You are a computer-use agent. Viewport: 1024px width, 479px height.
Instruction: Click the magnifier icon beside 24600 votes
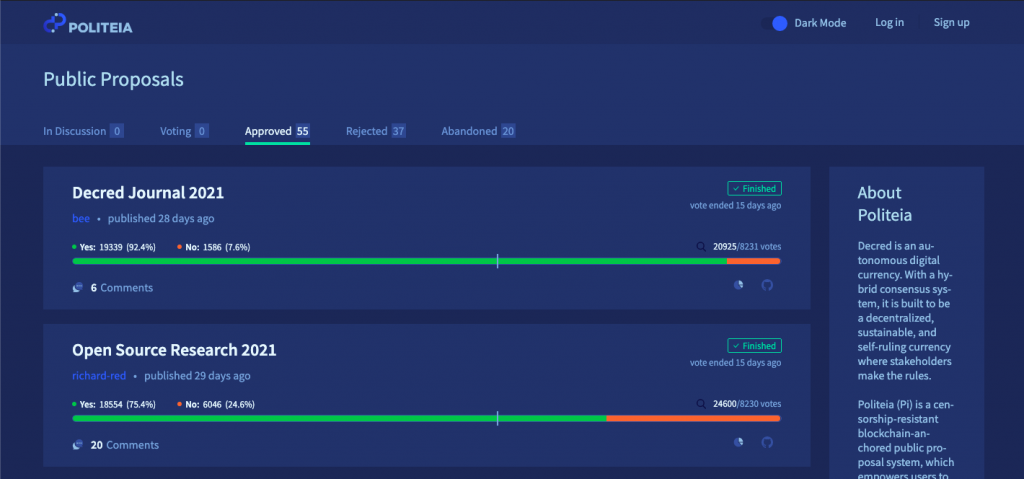click(701, 405)
